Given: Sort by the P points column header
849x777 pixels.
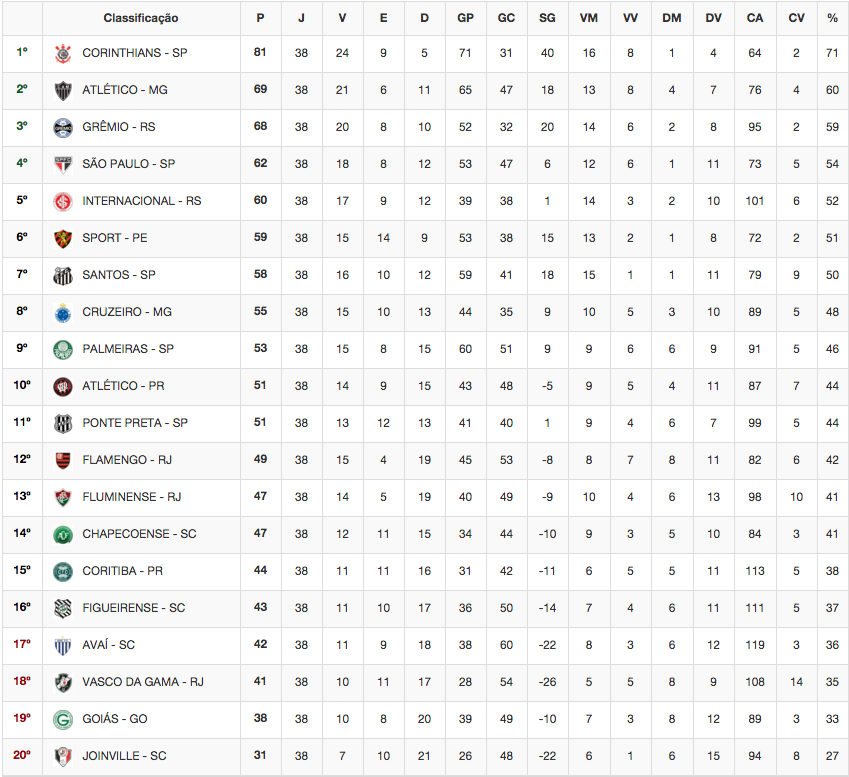Looking at the screenshot, I should [x=260, y=18].
